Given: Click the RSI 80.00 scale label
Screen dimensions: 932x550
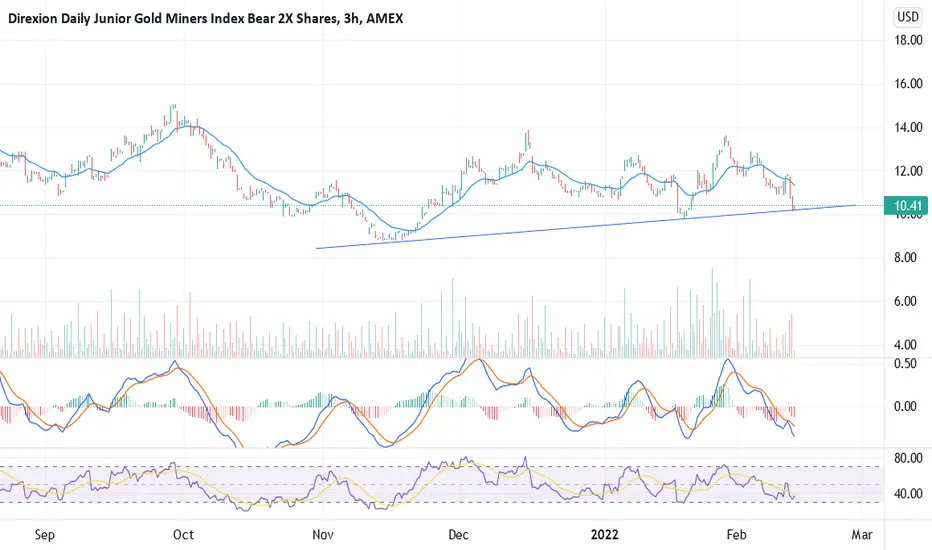Looking at the screenshot, I should coord(908,458).
